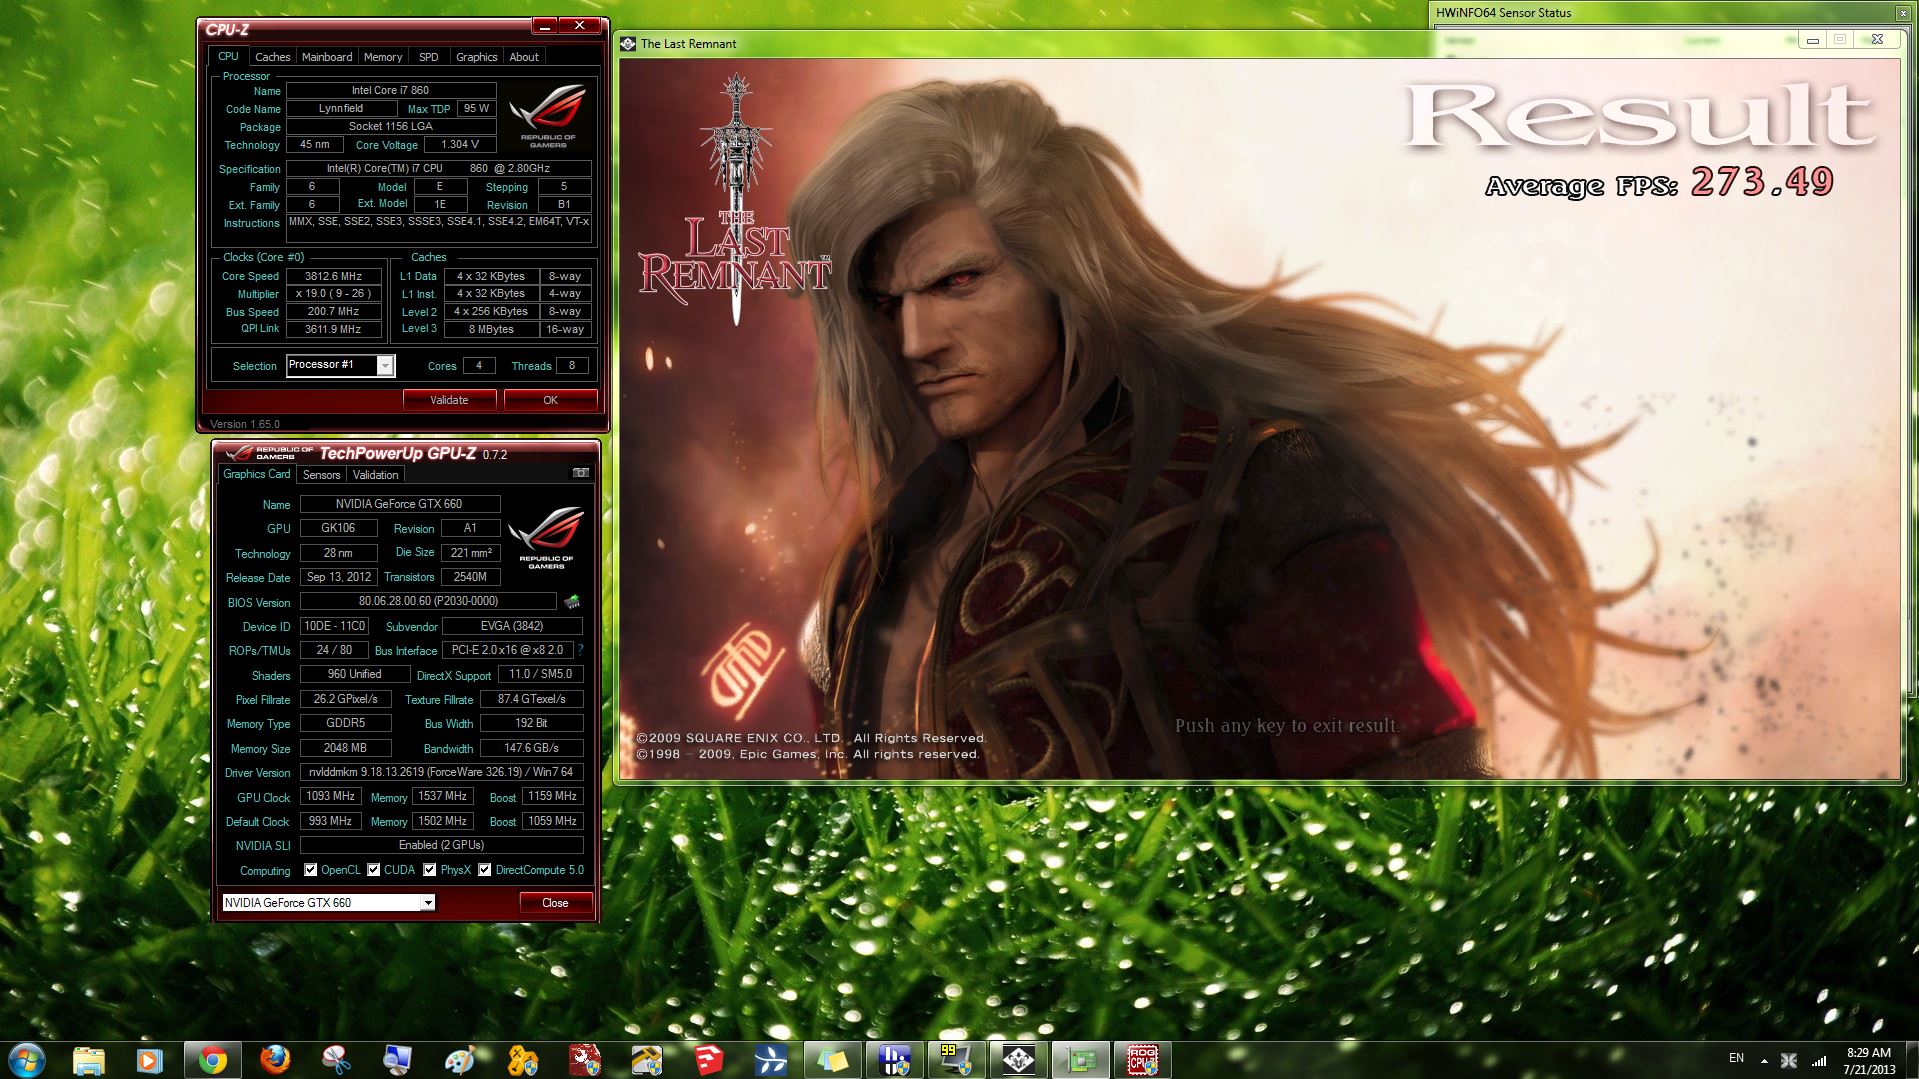Open the blue leaf taskbar icon

coord(770,1060)
